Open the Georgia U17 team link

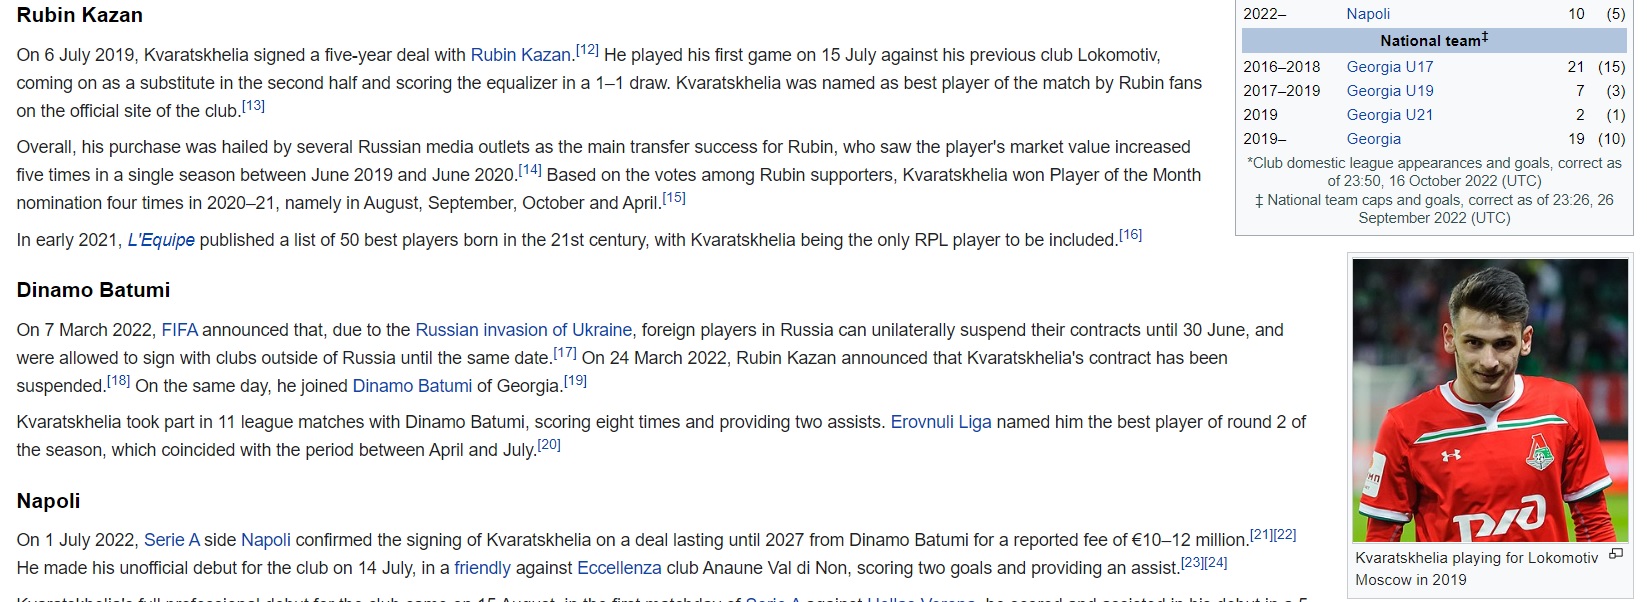click(x=1389, y=67)
